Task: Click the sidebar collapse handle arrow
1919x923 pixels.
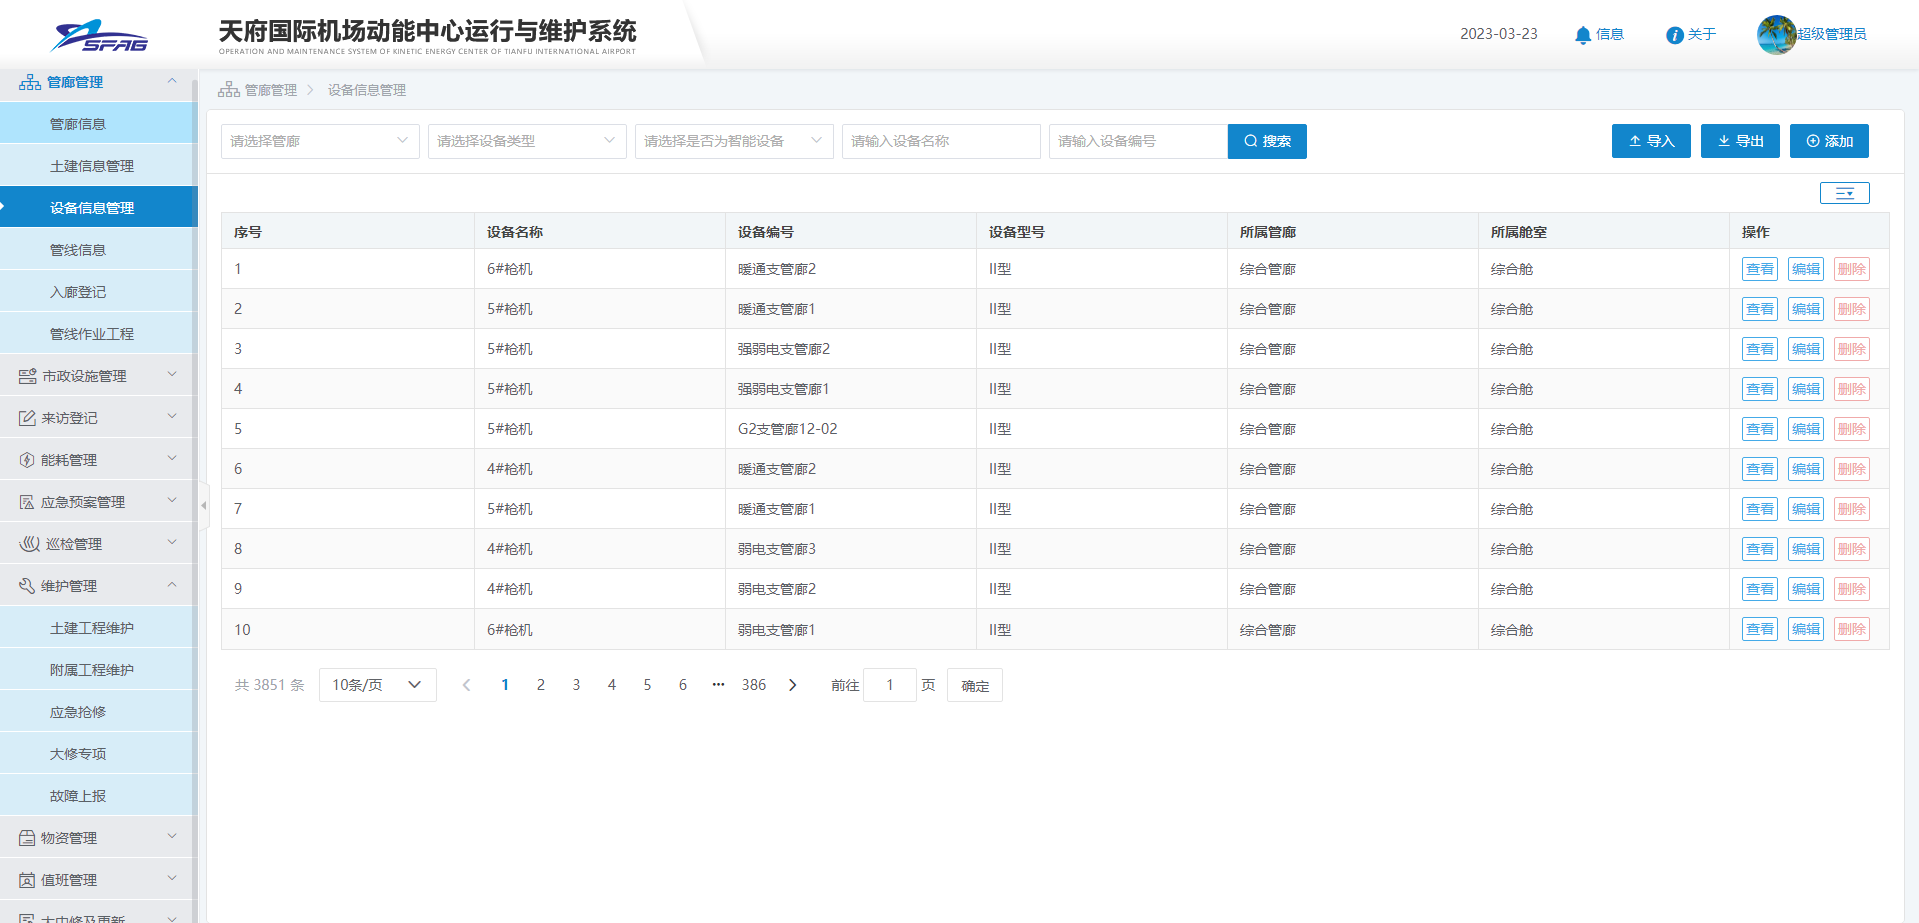Action: (x=204, y=505)
